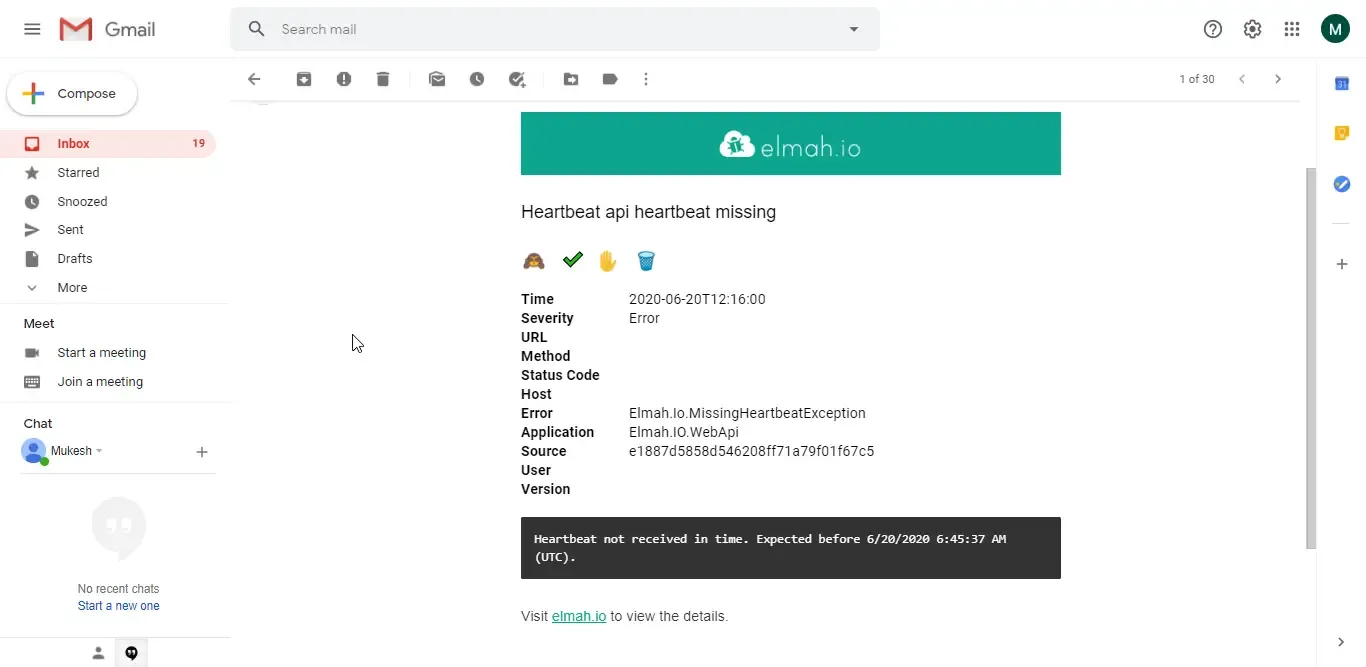Open the more actions menu above the email
The height and width of the screenshot is (667, 1366).
pos(646,79)
